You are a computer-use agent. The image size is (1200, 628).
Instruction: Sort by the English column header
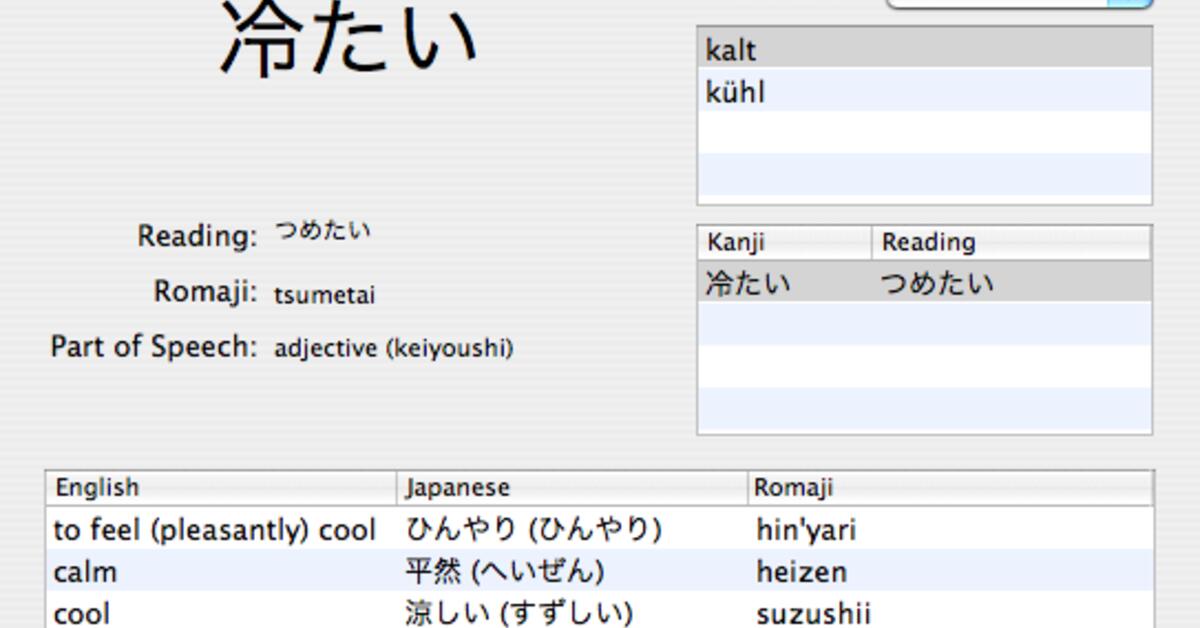95,487
